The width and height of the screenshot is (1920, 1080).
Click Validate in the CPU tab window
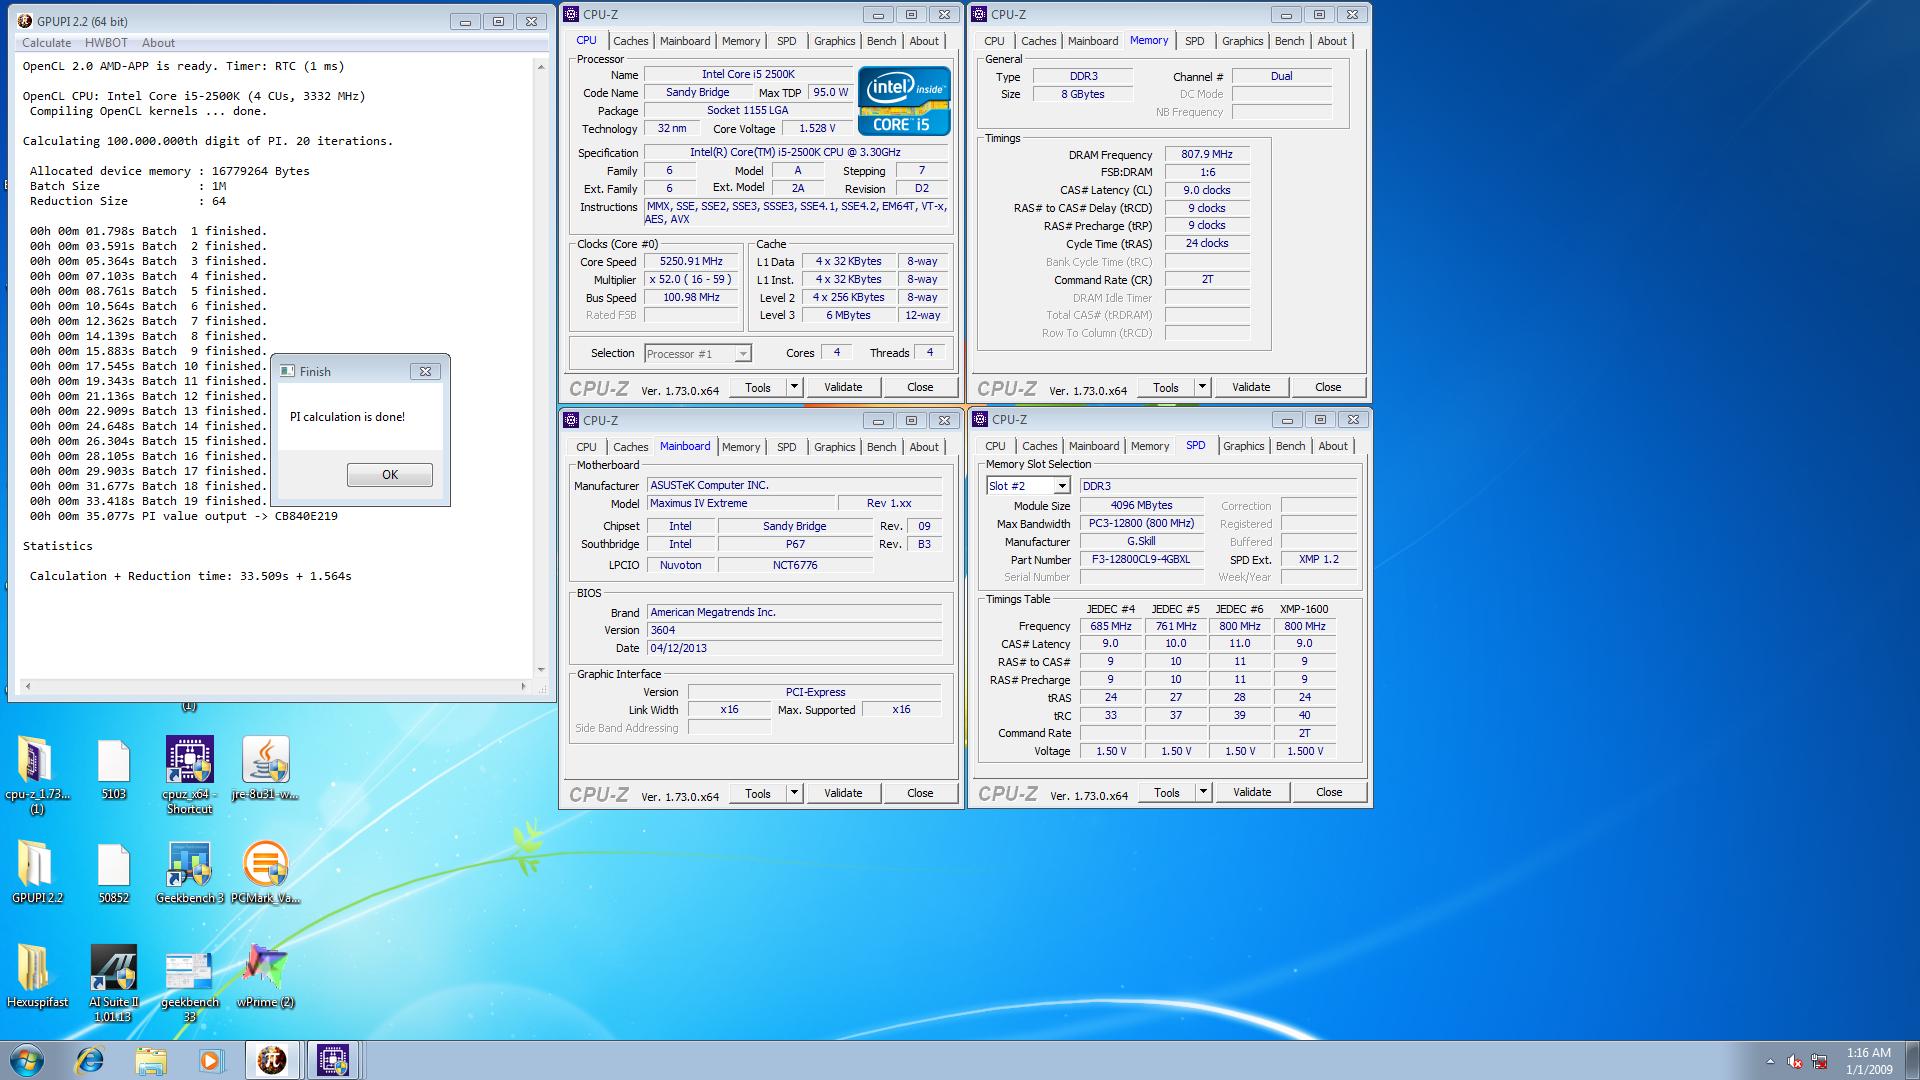point(843,387)
